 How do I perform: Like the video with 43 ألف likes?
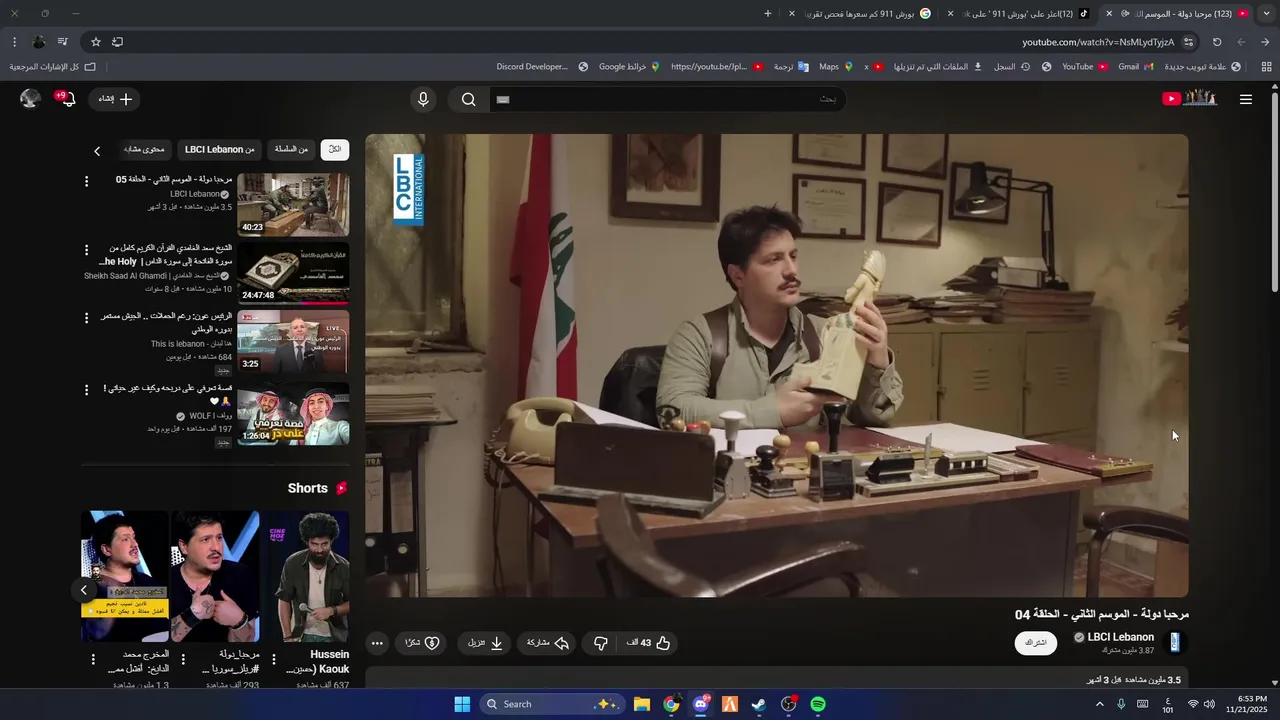pyautogui.click(x=648, y=643)
